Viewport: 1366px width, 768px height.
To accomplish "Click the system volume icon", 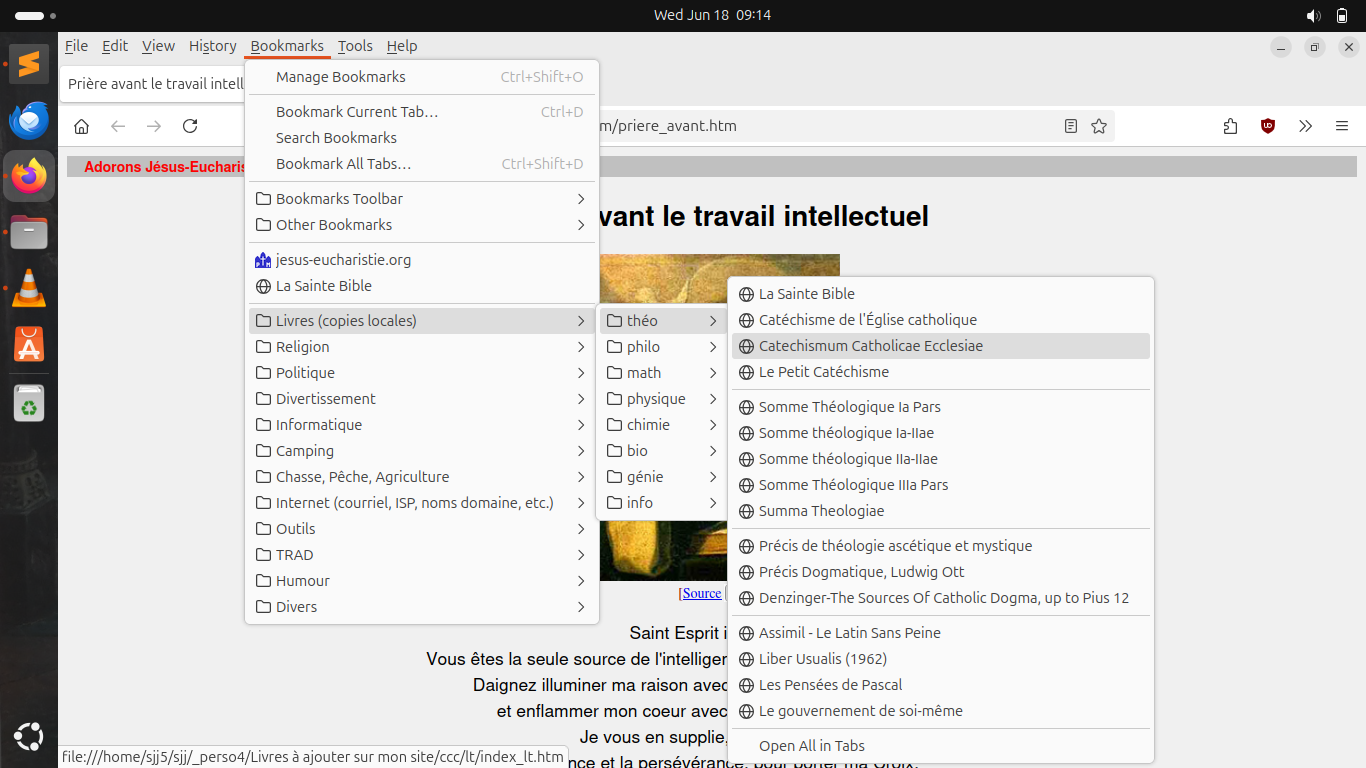I will (x=1313, y=15).
